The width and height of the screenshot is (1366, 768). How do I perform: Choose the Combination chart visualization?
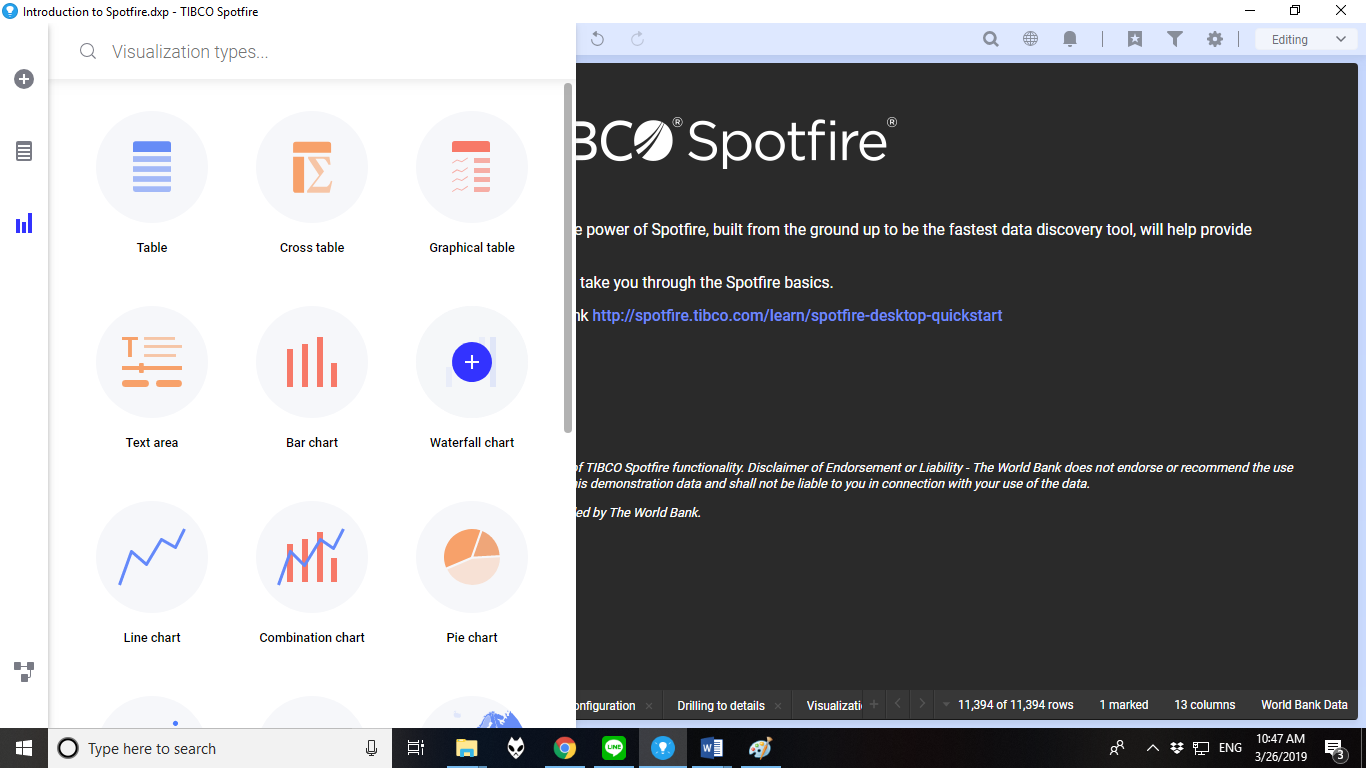pos(312,557)
